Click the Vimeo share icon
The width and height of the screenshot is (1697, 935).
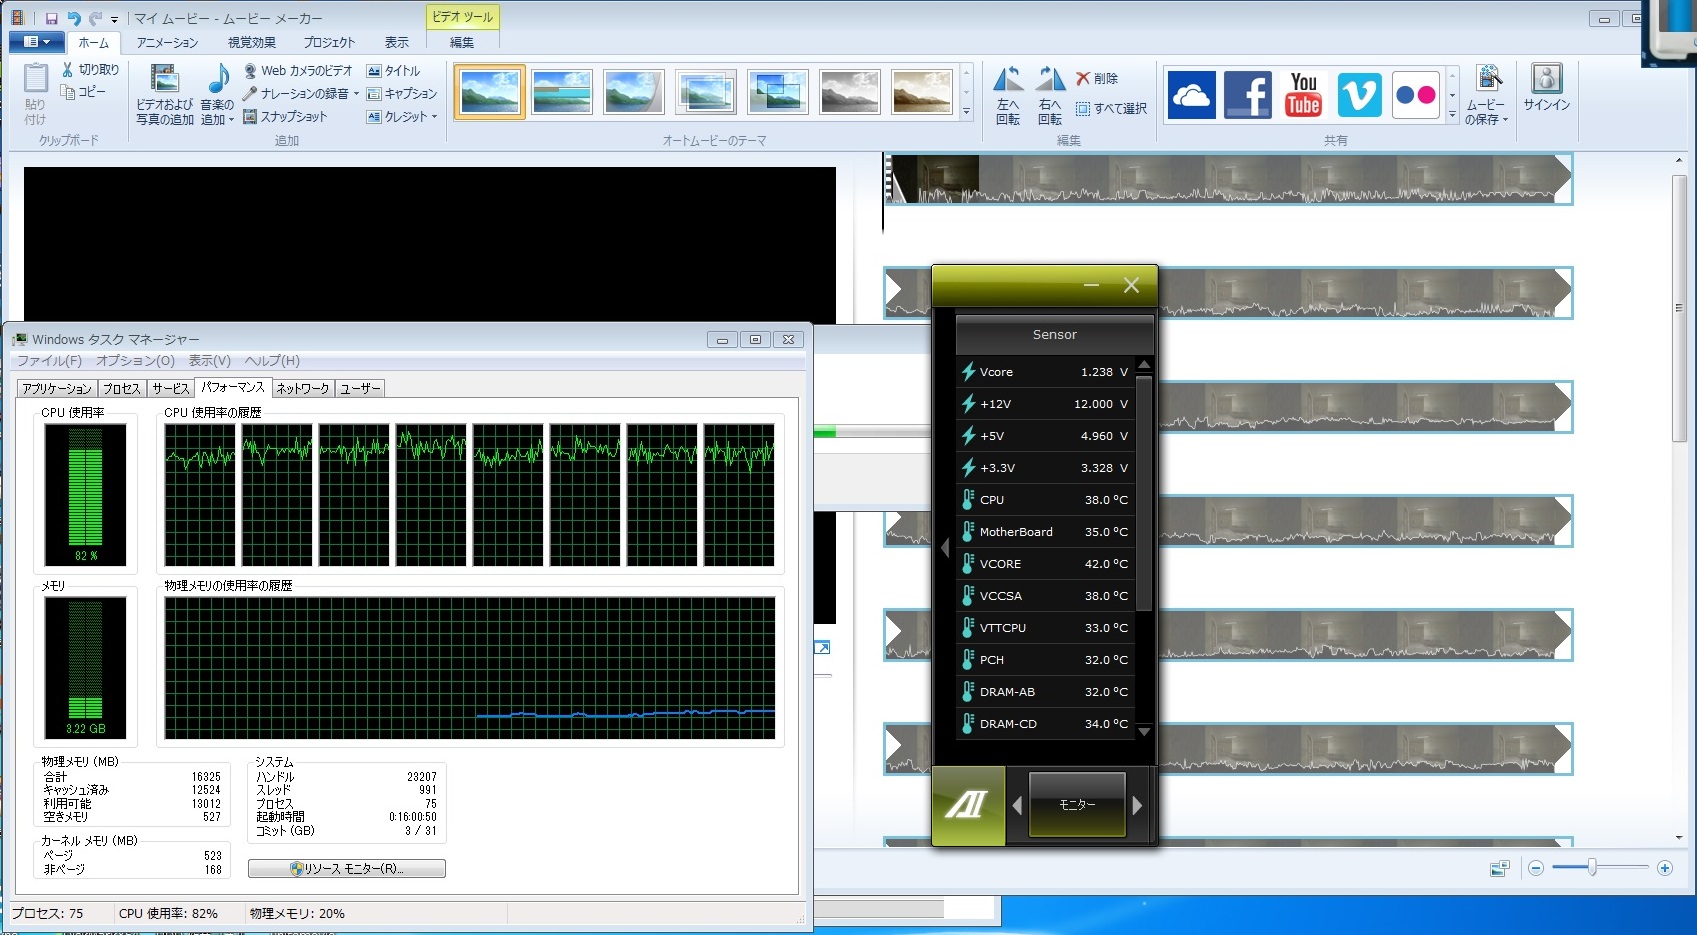1359,95
